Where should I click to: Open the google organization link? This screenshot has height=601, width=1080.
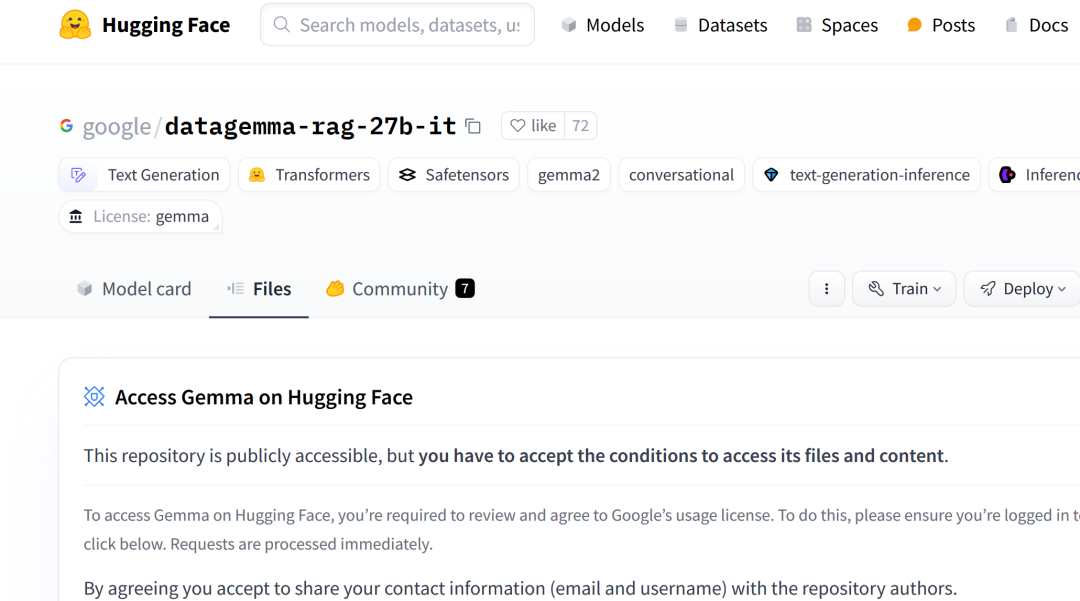(x=116, y=126)
